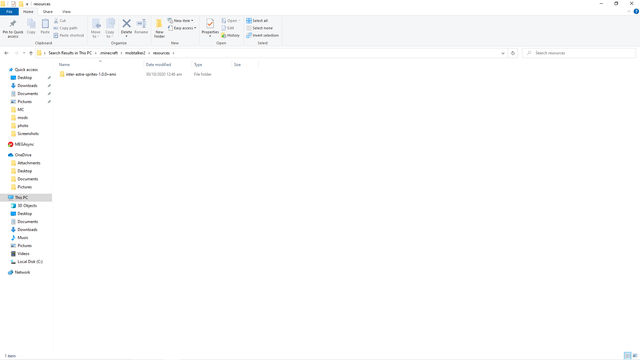Screen dimensions: 640x360
Task: Click Paste shortcut command
Action: pyautogui.click(x=69, y=35)
